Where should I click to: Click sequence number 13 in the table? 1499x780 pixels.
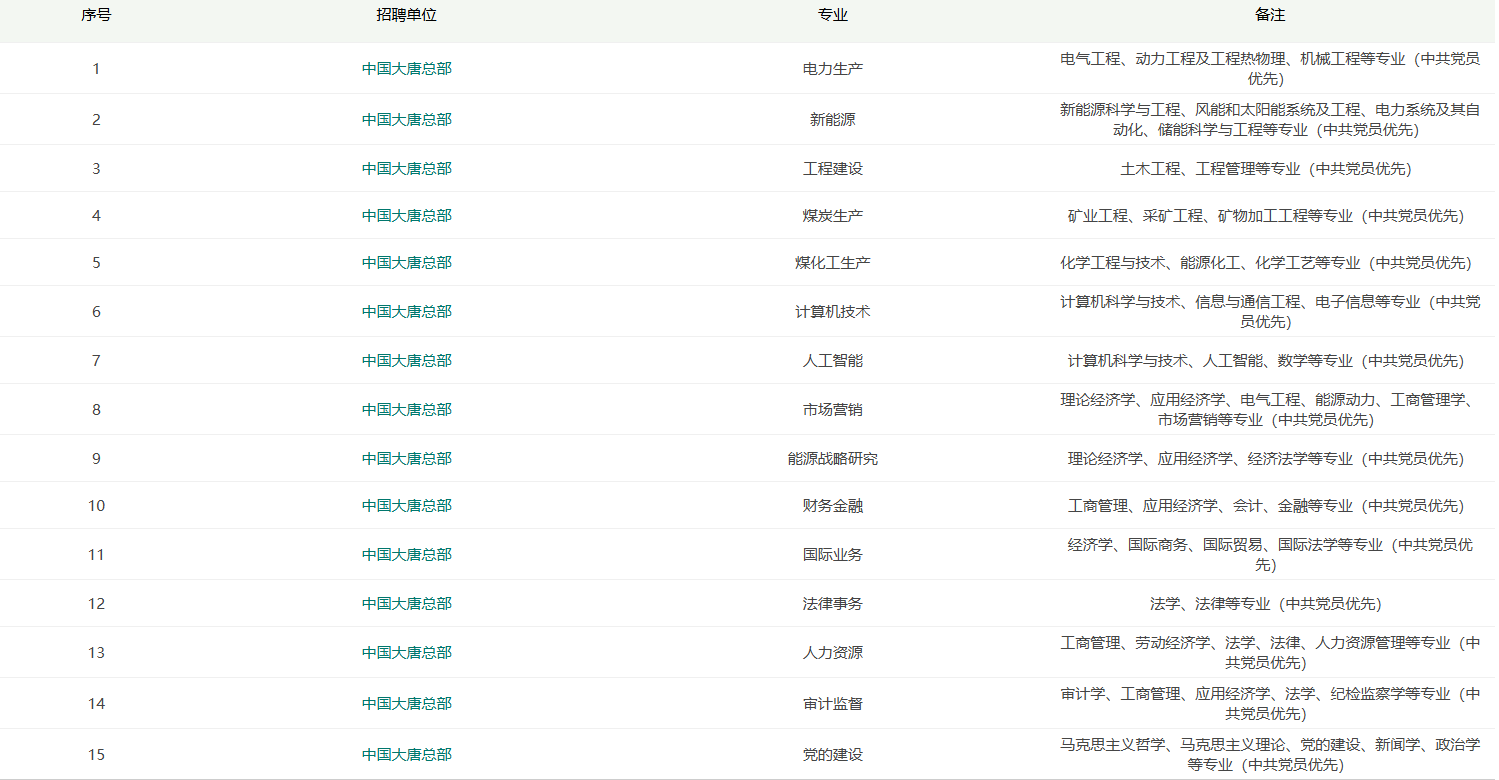click(96, 653)
